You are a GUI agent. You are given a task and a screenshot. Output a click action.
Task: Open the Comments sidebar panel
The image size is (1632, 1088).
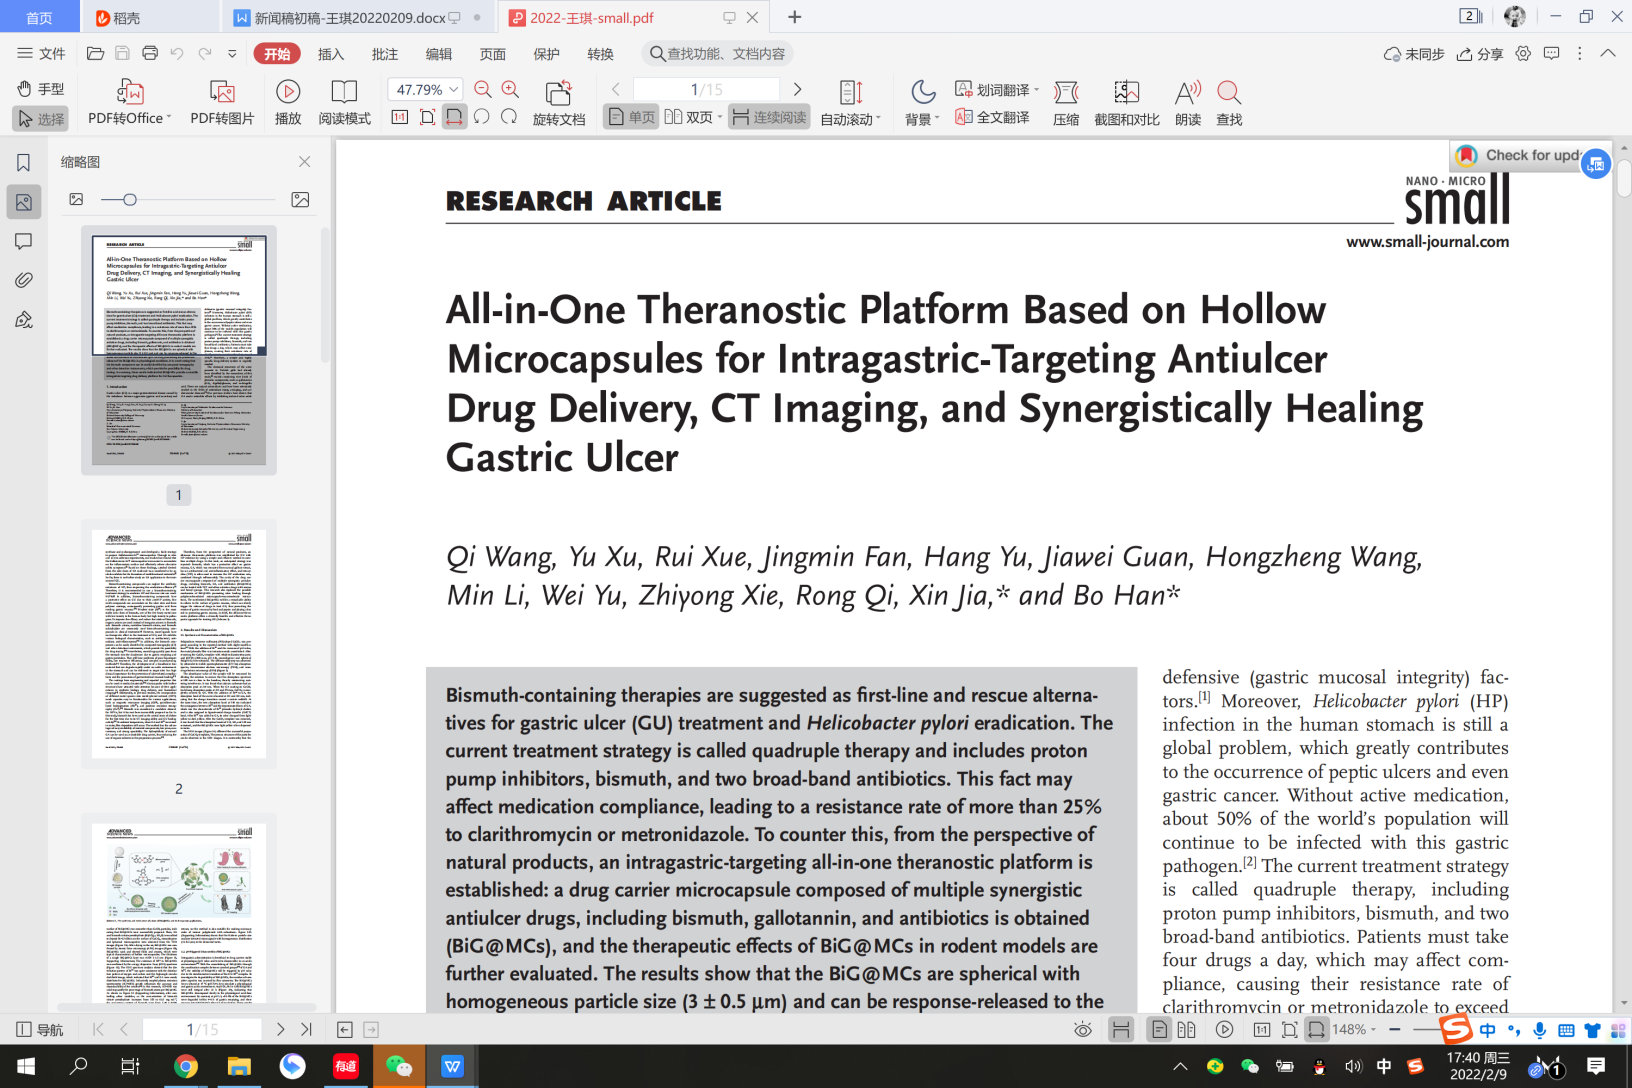[x=24, y=241]
